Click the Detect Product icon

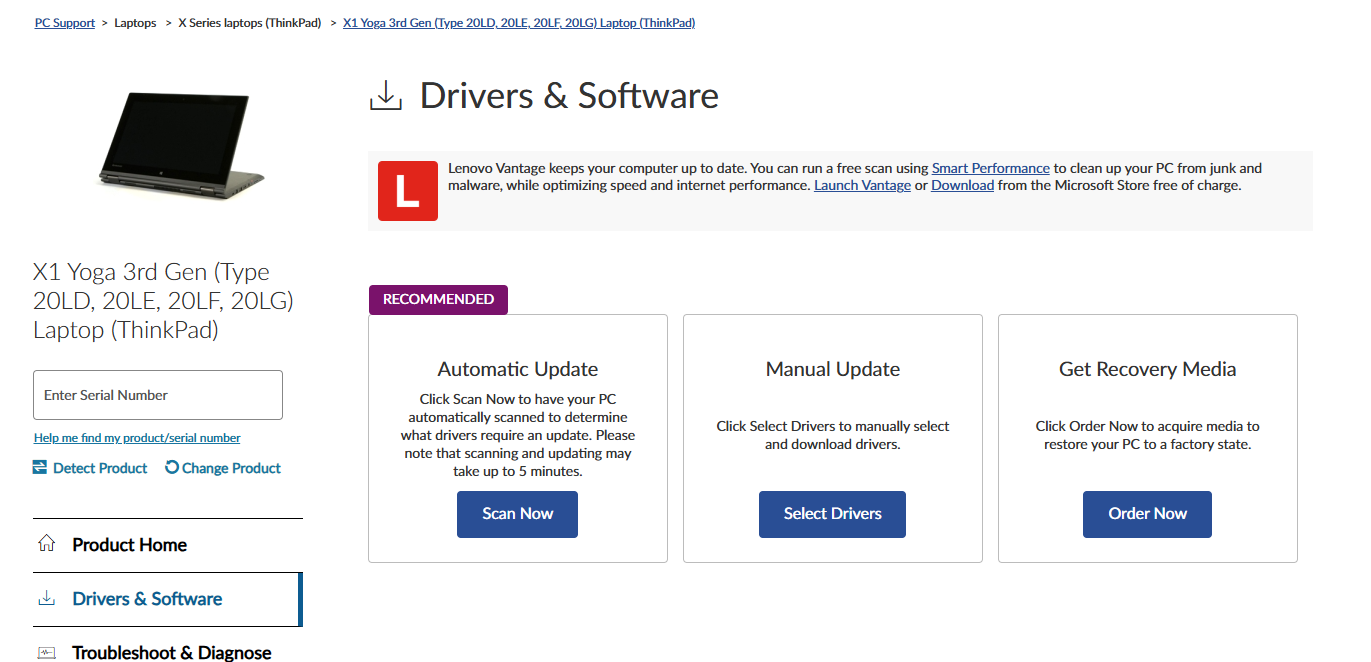tap(40, 467)
